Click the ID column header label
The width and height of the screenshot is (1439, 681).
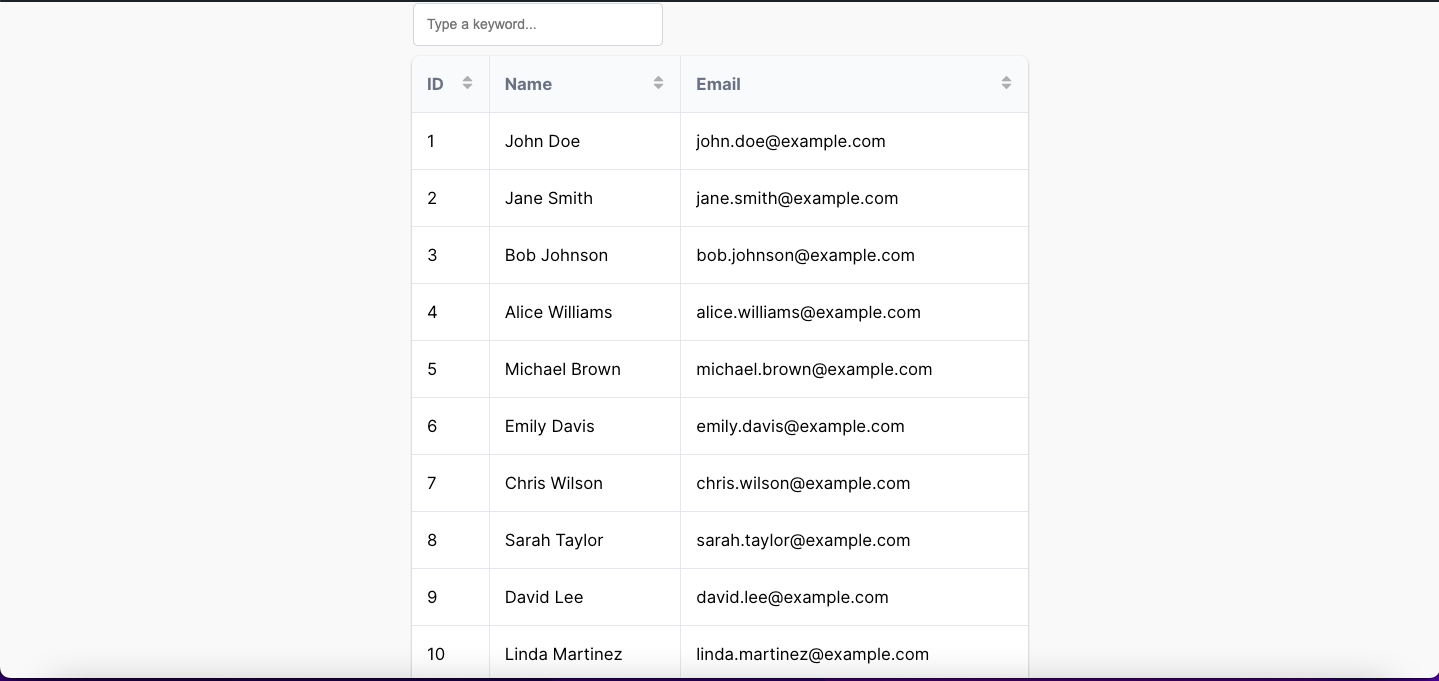tap(435, 84)
